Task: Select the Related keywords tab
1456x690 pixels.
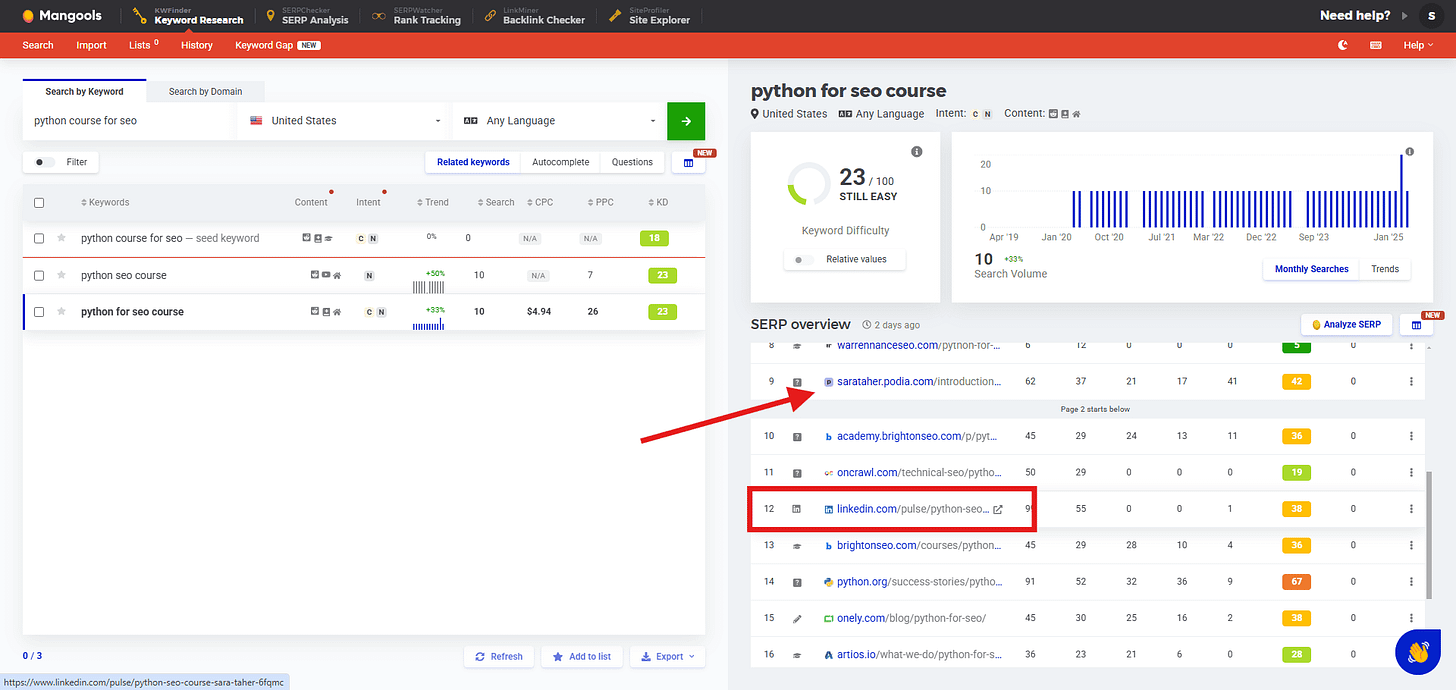Action: [x=473, y=162]
